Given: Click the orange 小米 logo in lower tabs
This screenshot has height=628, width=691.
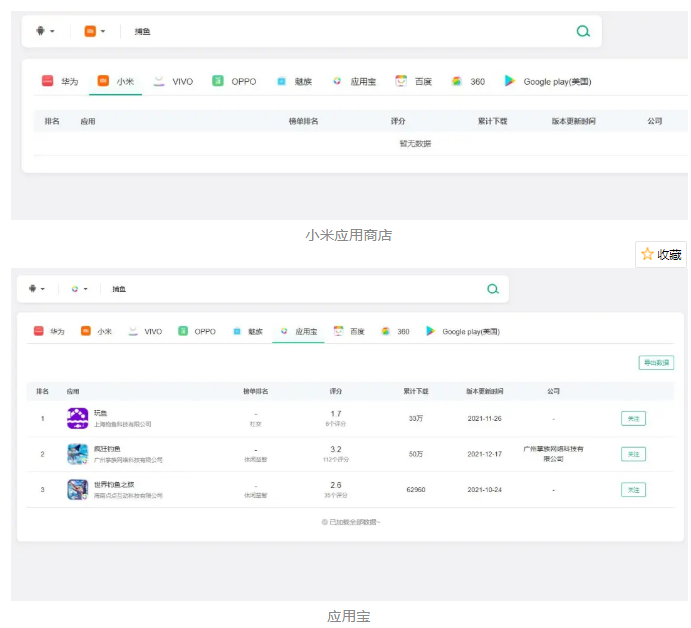Looking at the screenshot, I should 85,331.
